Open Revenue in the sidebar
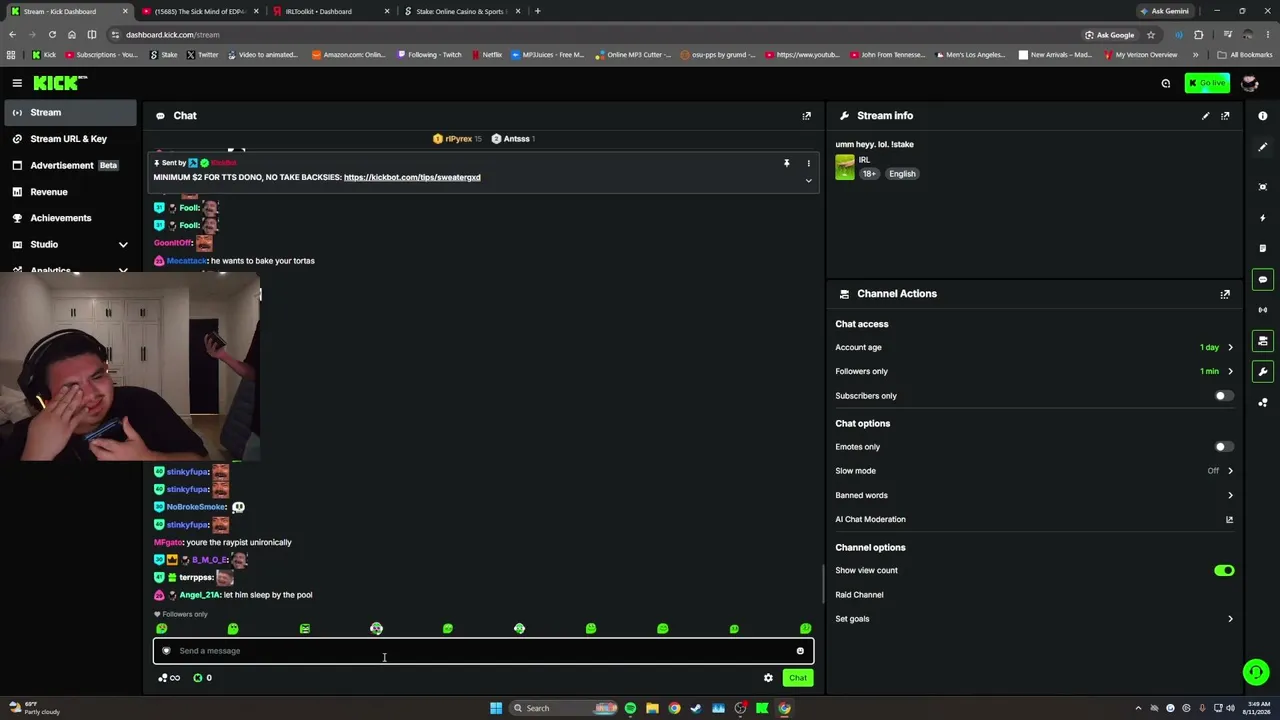Image resolution: width=1280 pixels, height=720 pixels. click(70, 192)
